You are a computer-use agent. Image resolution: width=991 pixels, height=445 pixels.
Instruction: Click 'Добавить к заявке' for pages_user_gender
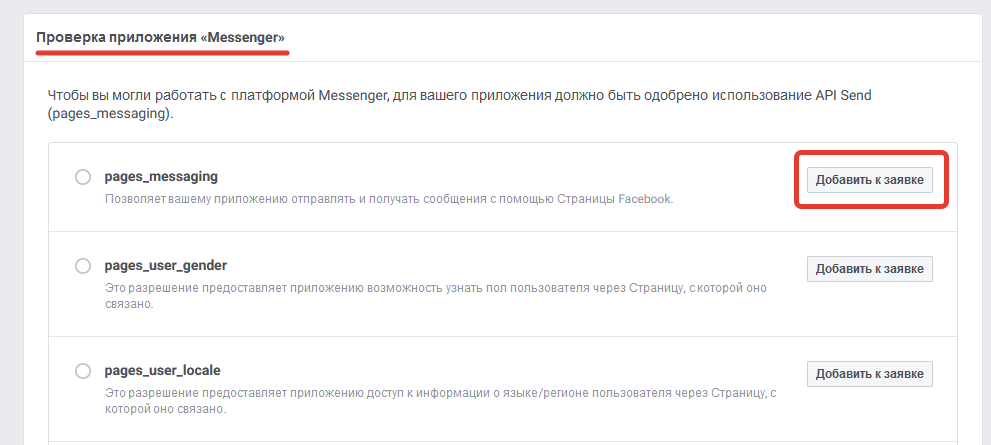[870, 269]
